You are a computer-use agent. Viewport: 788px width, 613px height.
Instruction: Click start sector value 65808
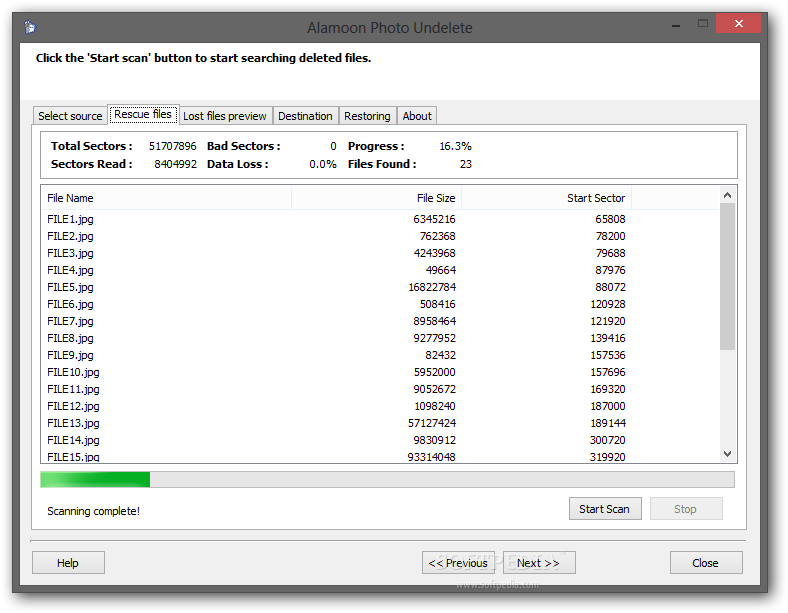coord(610,219)
